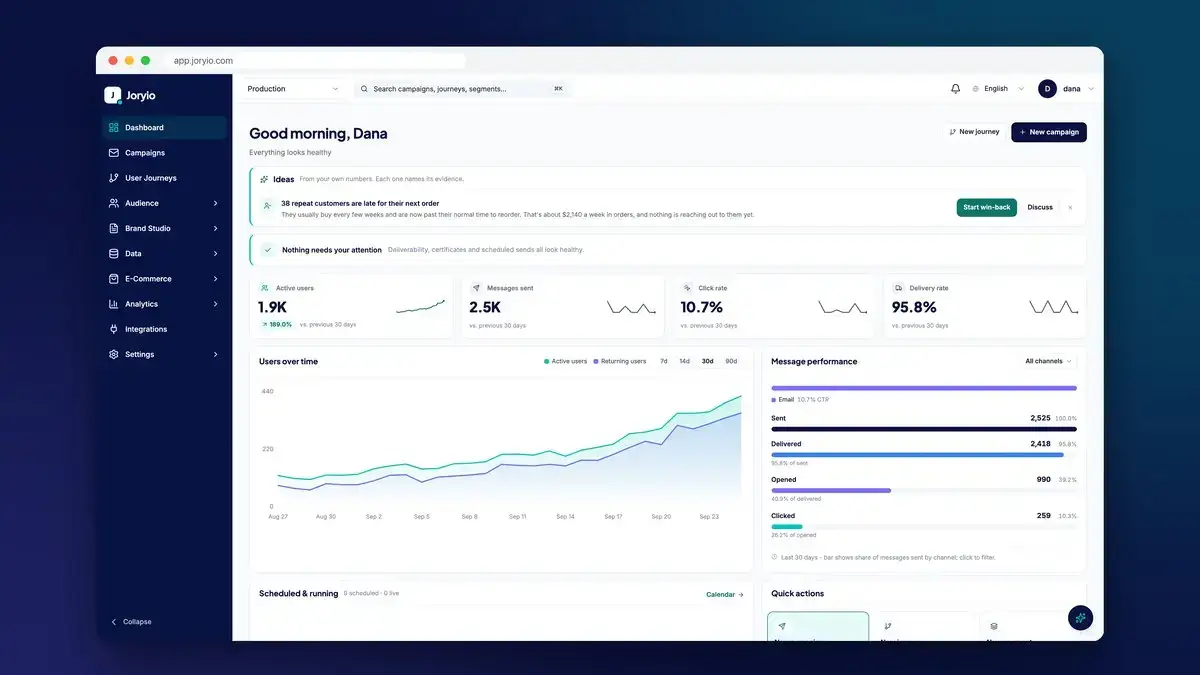Image resolution: width=1200 pixels, height=675 pixels.
Task: Toggle Returning users legend series
Action: coord(620,361)
